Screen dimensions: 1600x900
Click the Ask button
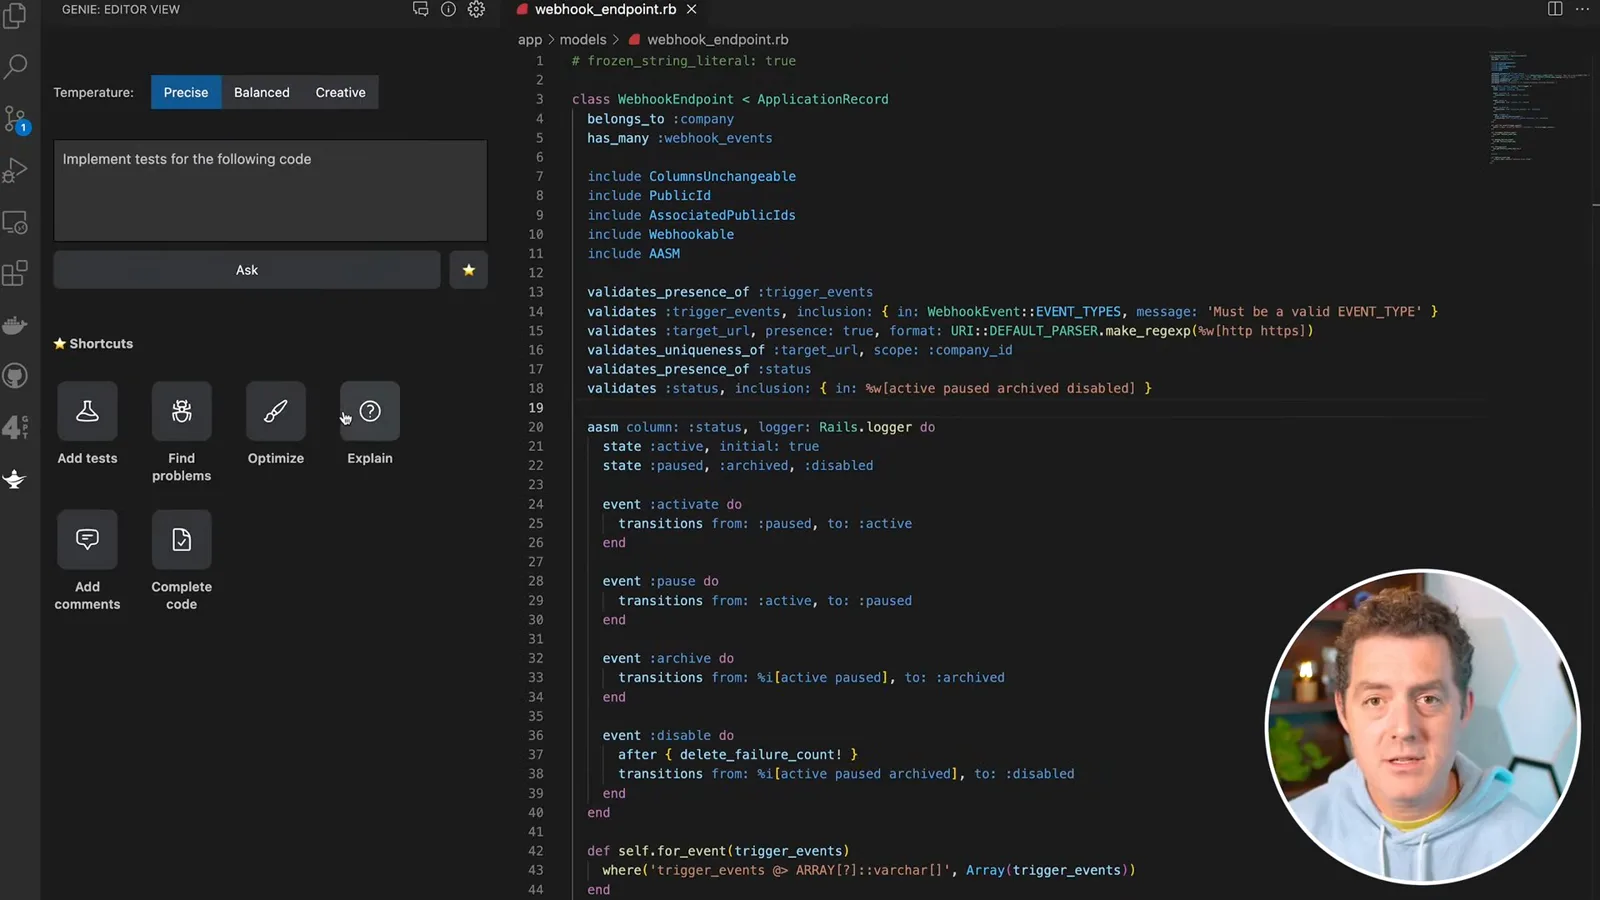tap(247, 270)
